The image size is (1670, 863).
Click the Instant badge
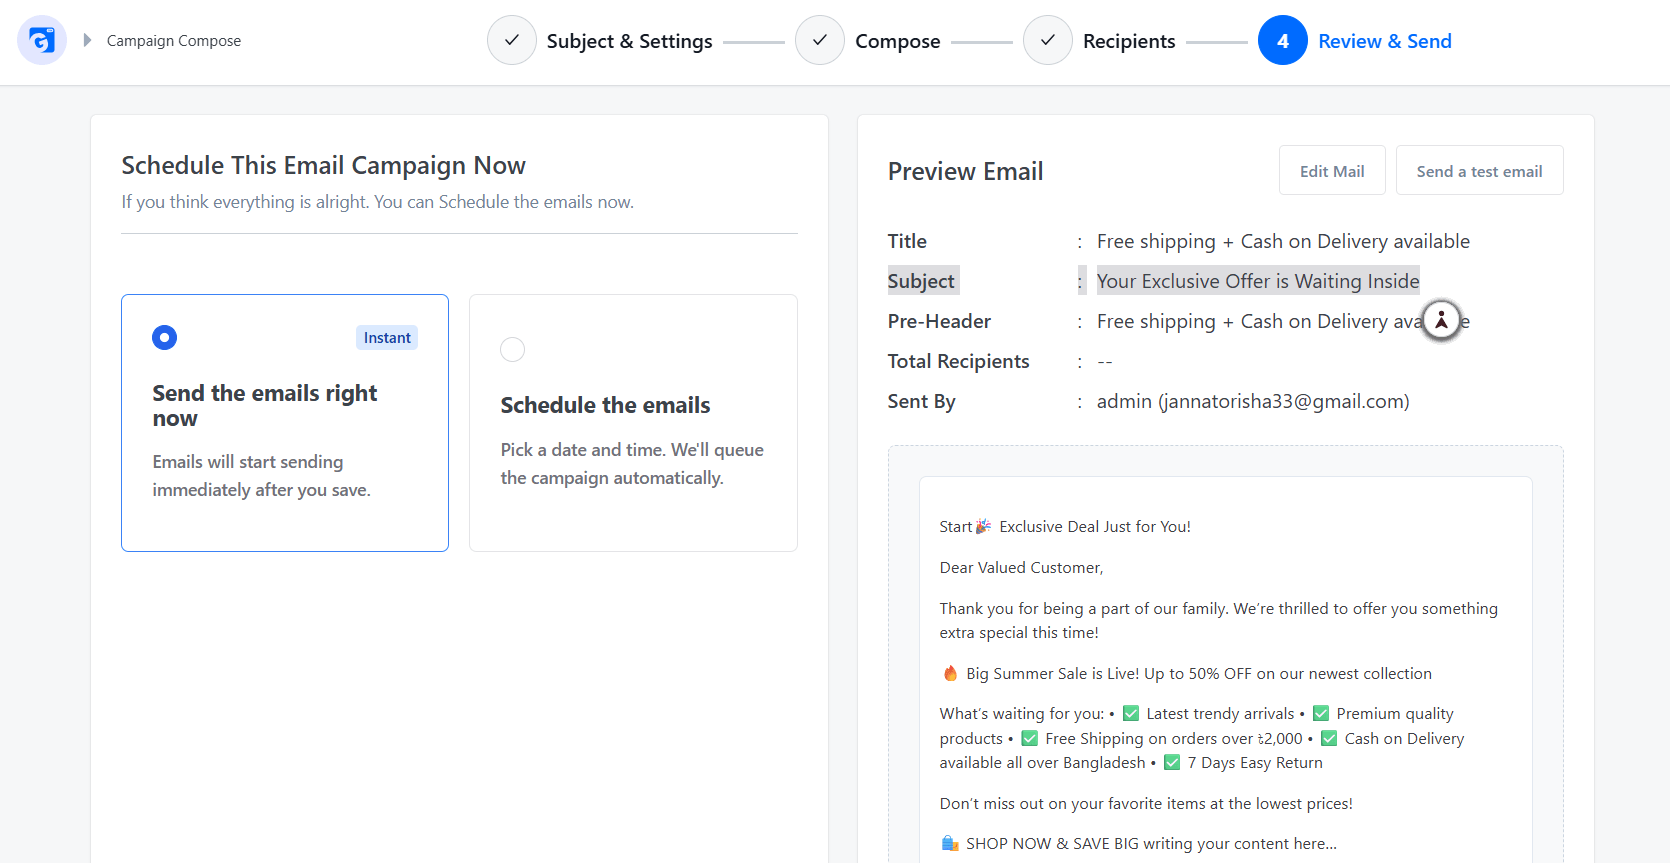click(387, 337)
